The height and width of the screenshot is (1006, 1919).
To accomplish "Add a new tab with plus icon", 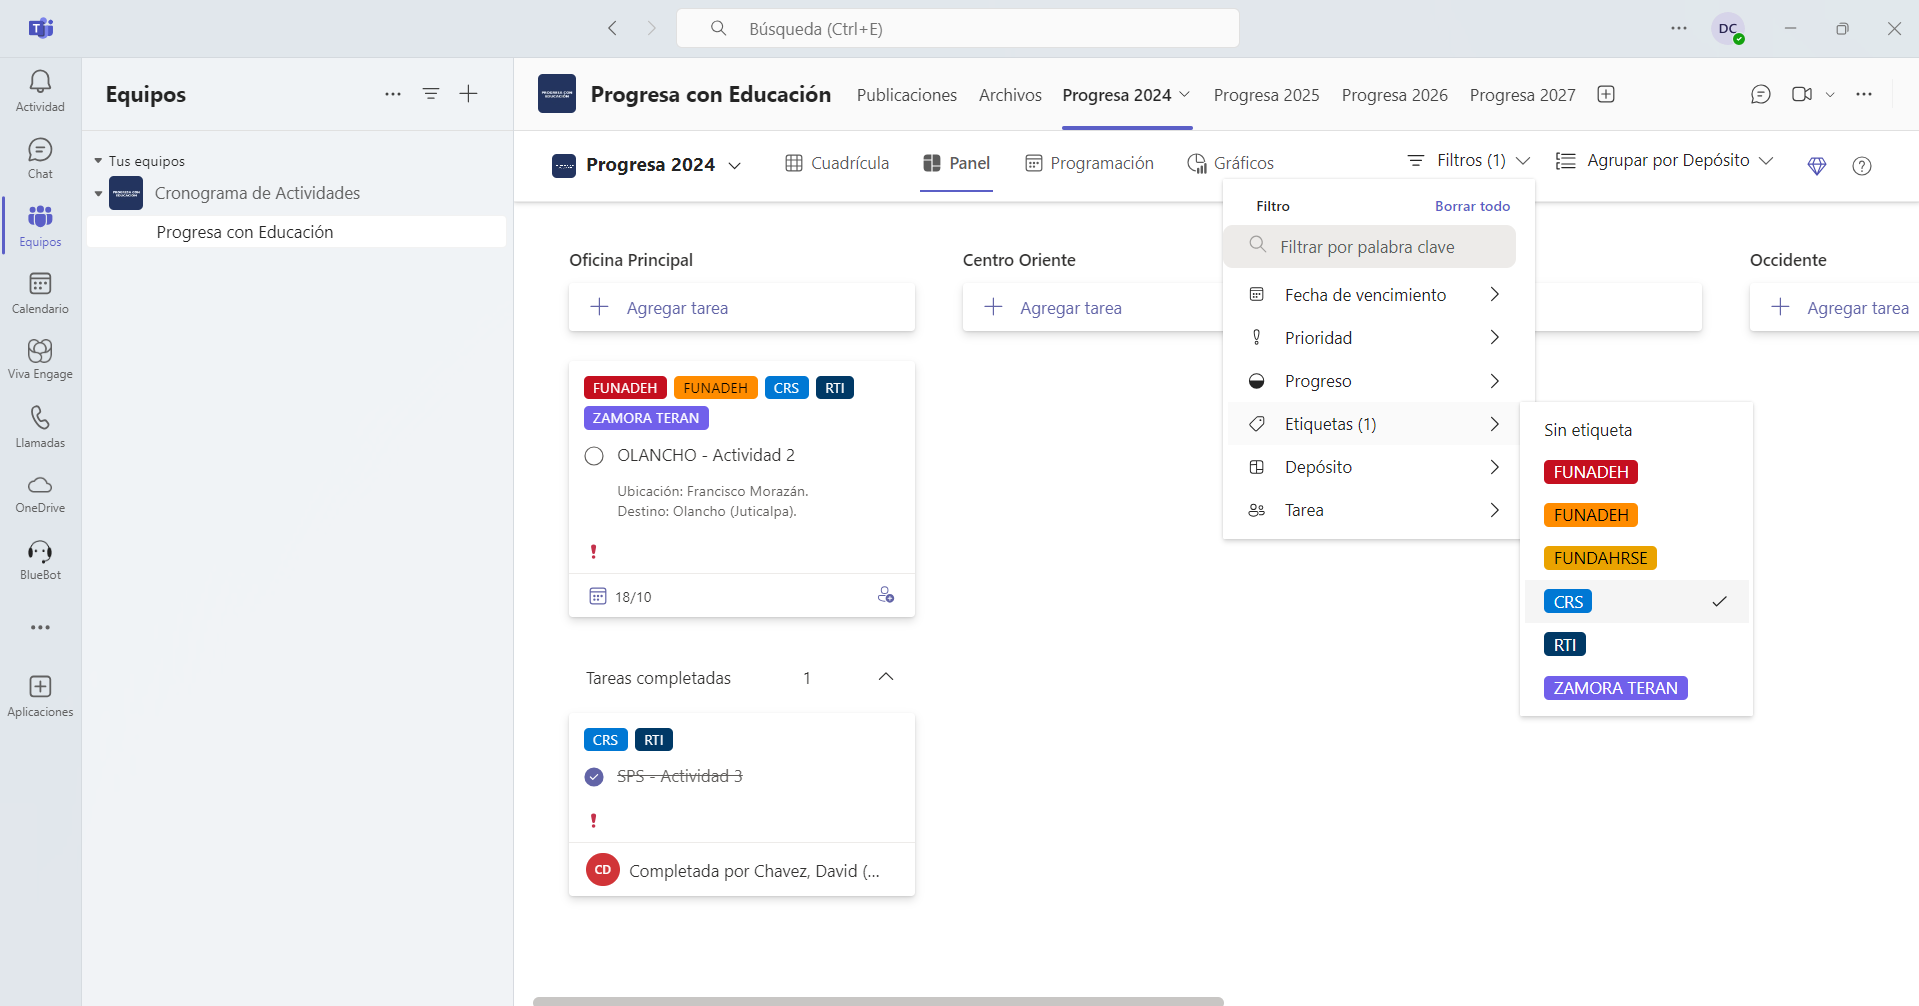I will [x=1606, y=94].
